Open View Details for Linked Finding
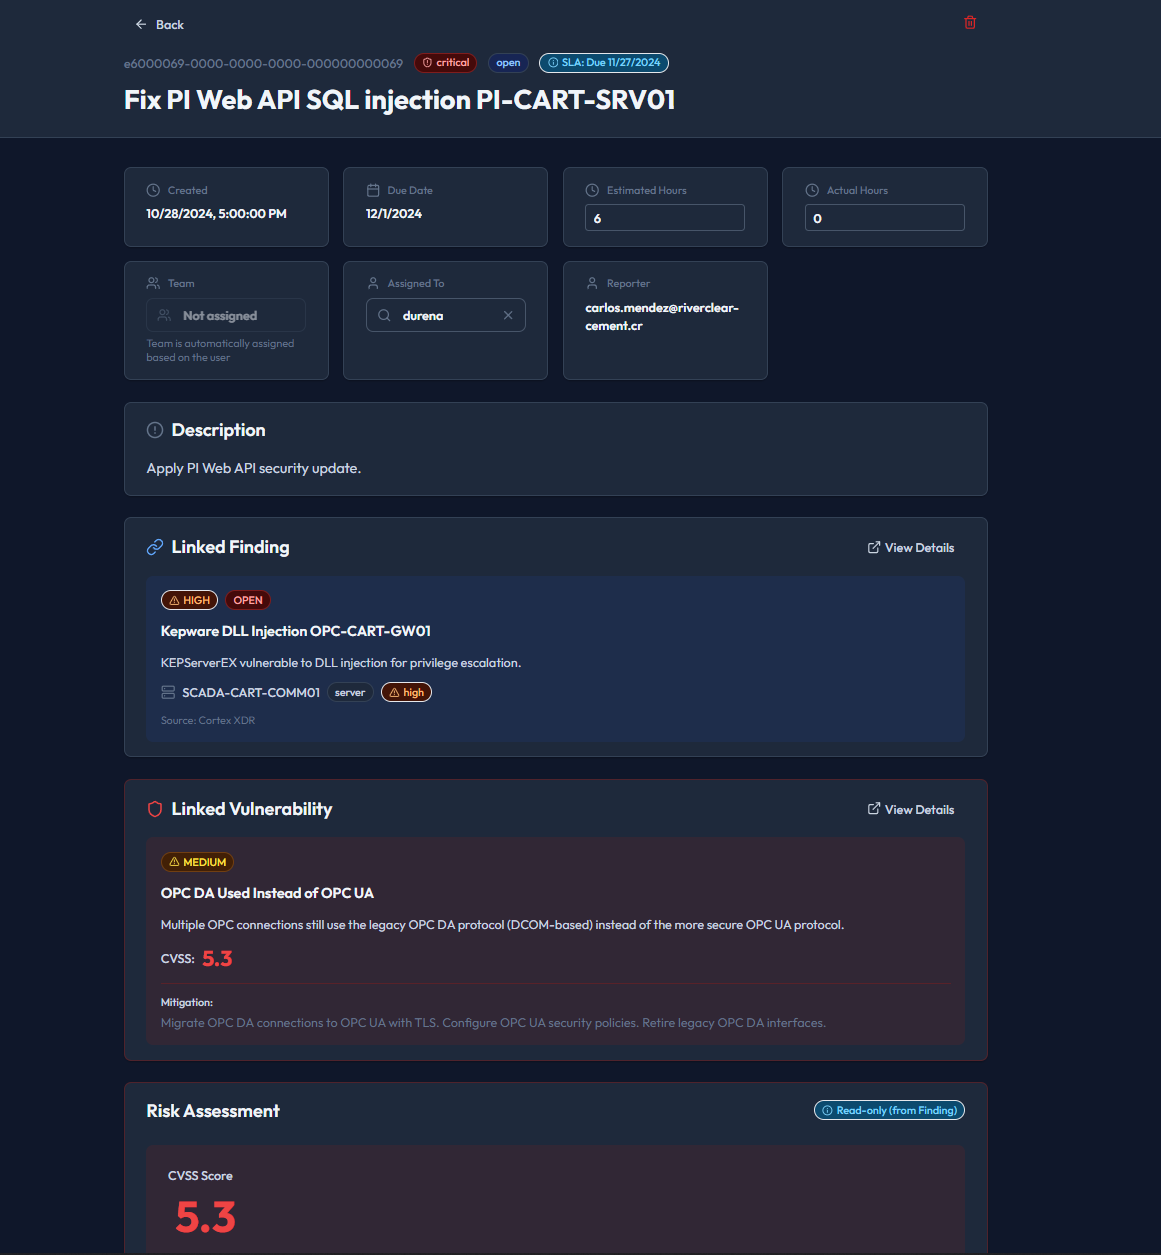 (910, 548)
